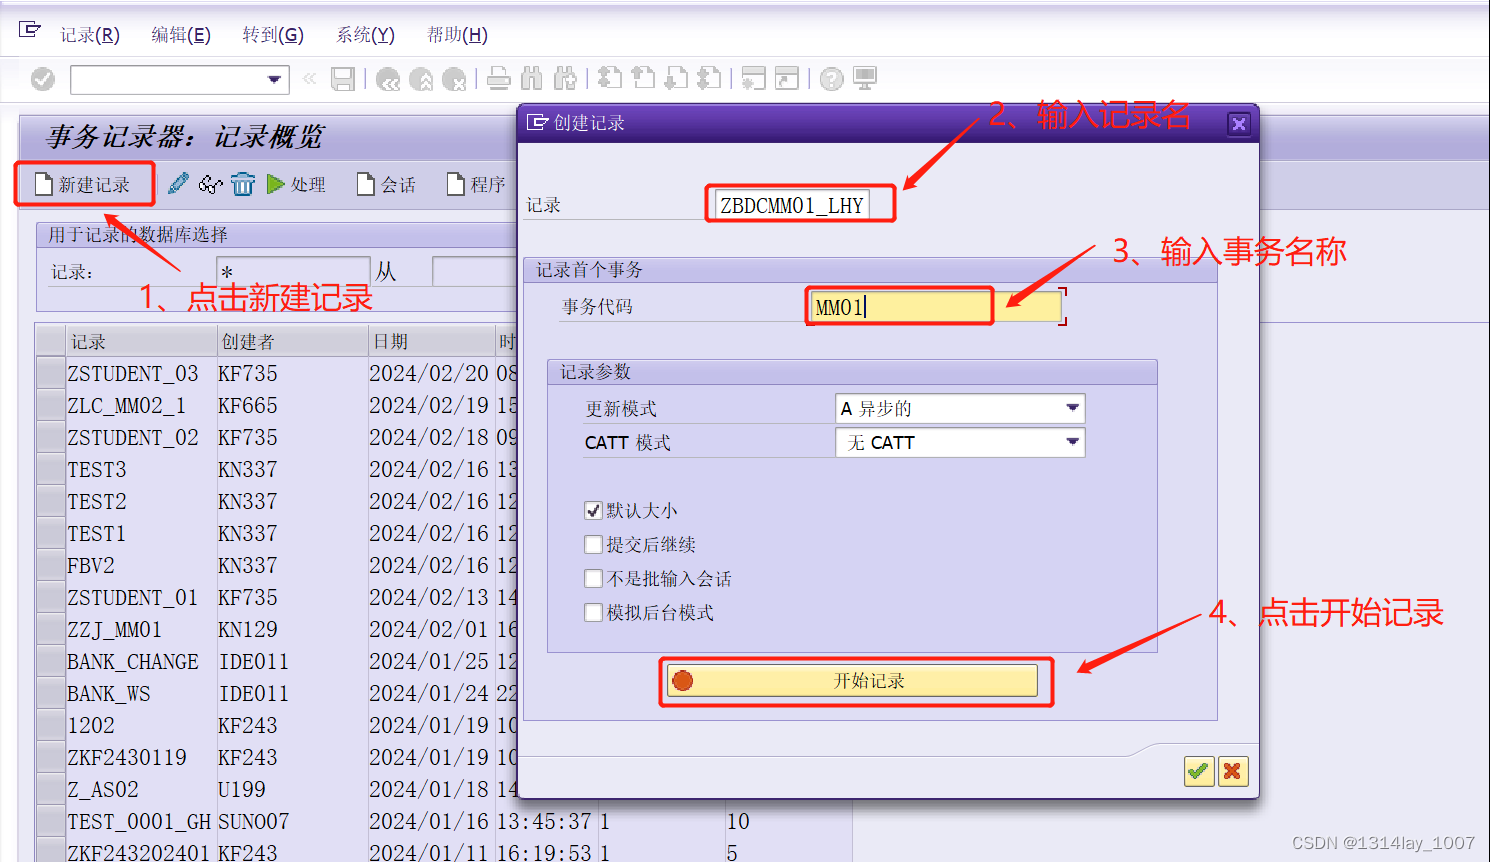This screenshot has height=862, width=1490.
Task: Click the Print icon in toolbar
Action: point(498,79)
